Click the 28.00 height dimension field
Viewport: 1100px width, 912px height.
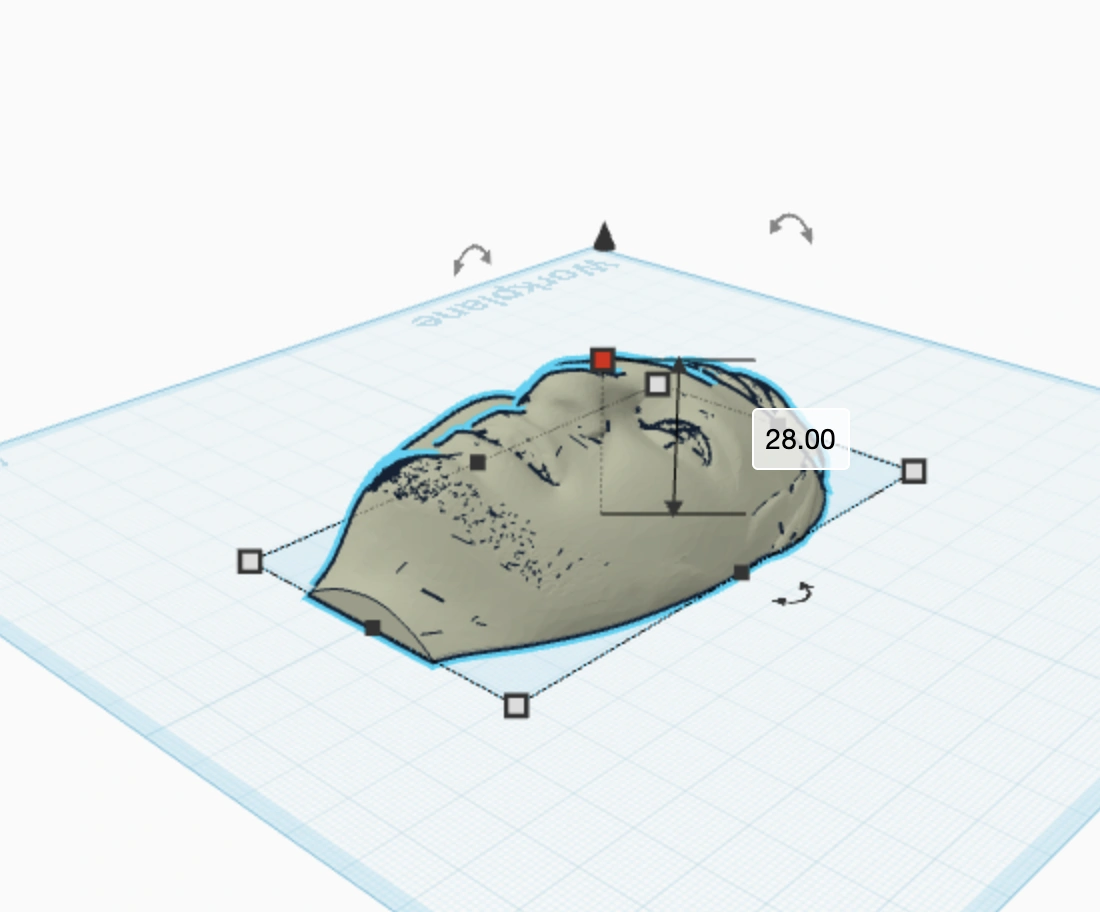pos(800,439)
